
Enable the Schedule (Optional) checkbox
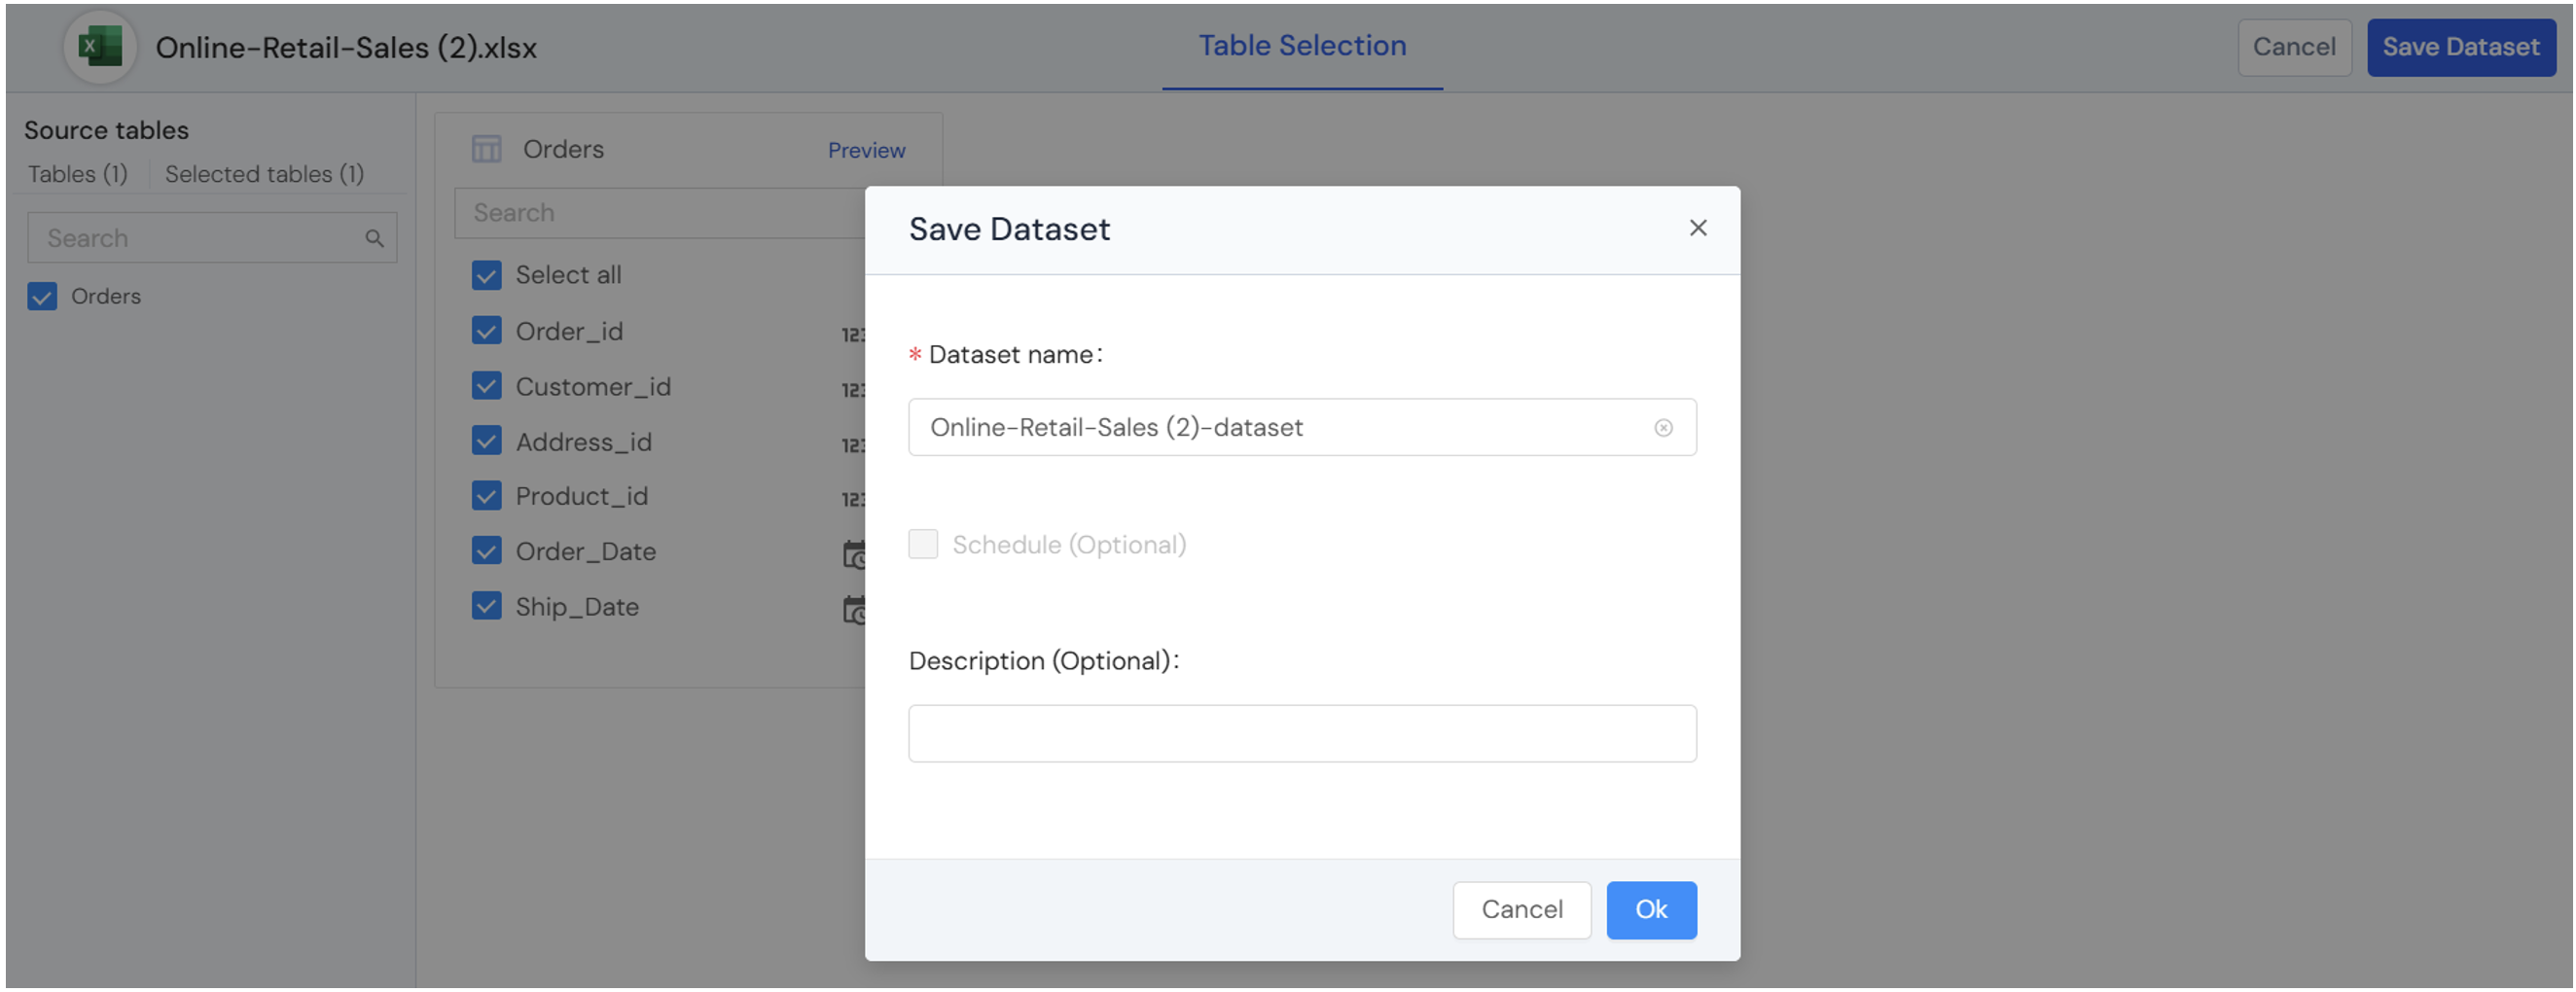922,544
